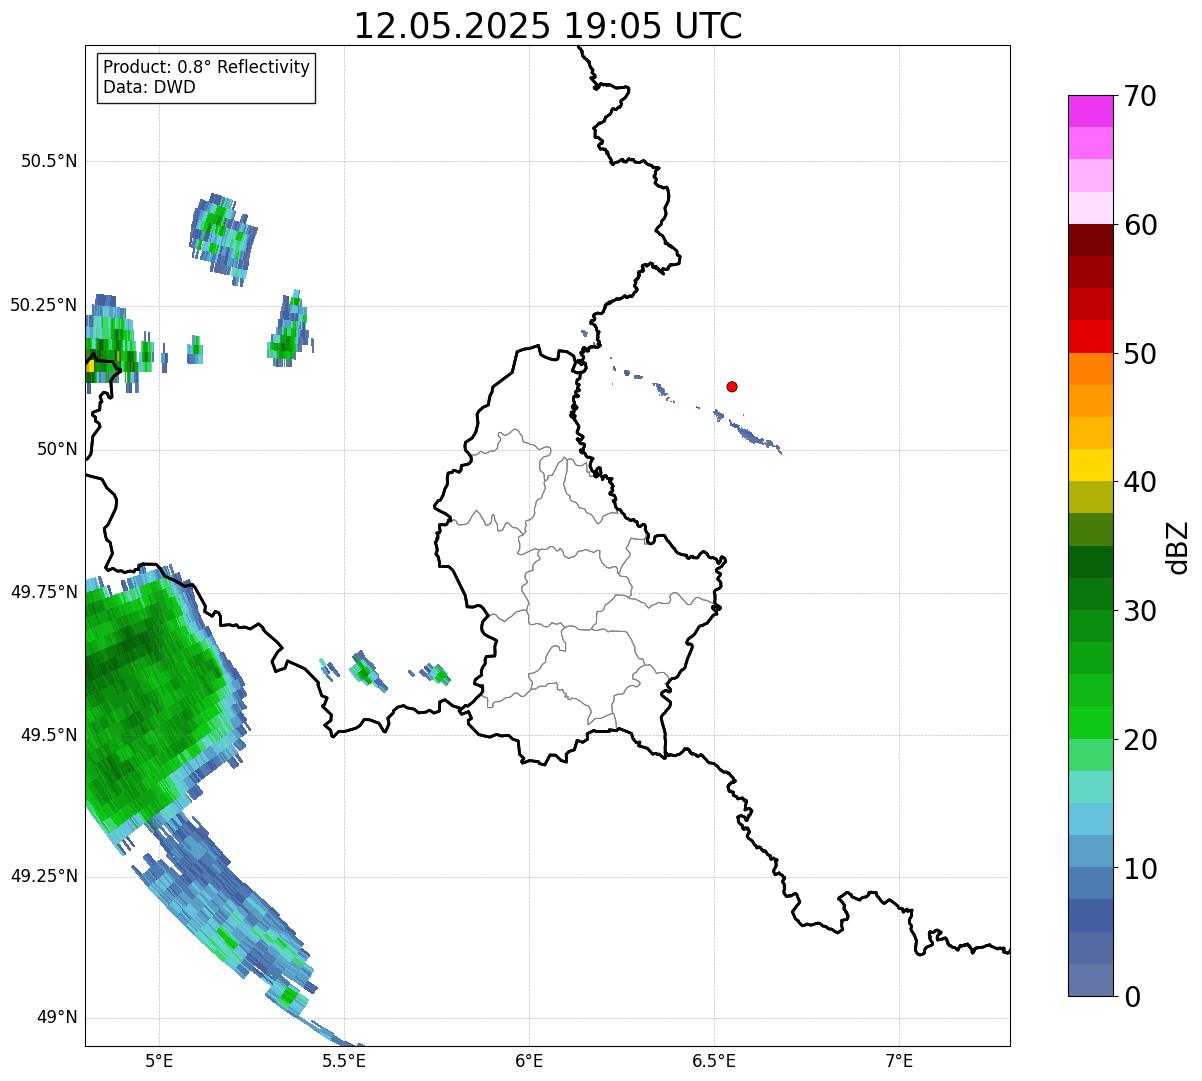Click the "dBZ" colorbar axis label

pyautogui.click(x=1178, y=546)
